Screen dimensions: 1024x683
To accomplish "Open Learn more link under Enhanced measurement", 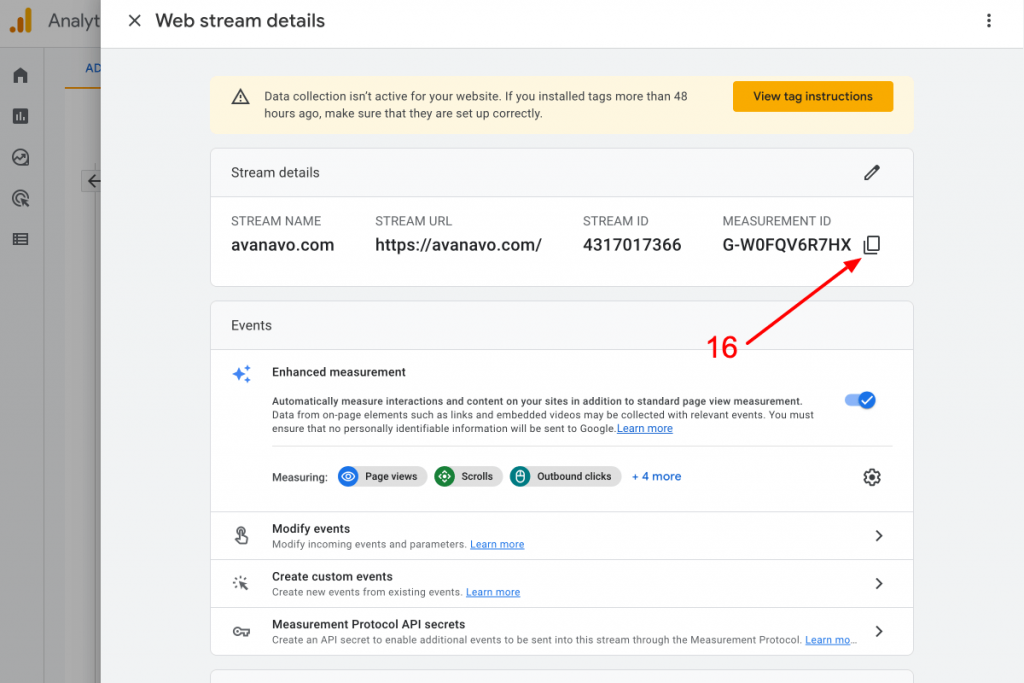I will tap(645, 428).
